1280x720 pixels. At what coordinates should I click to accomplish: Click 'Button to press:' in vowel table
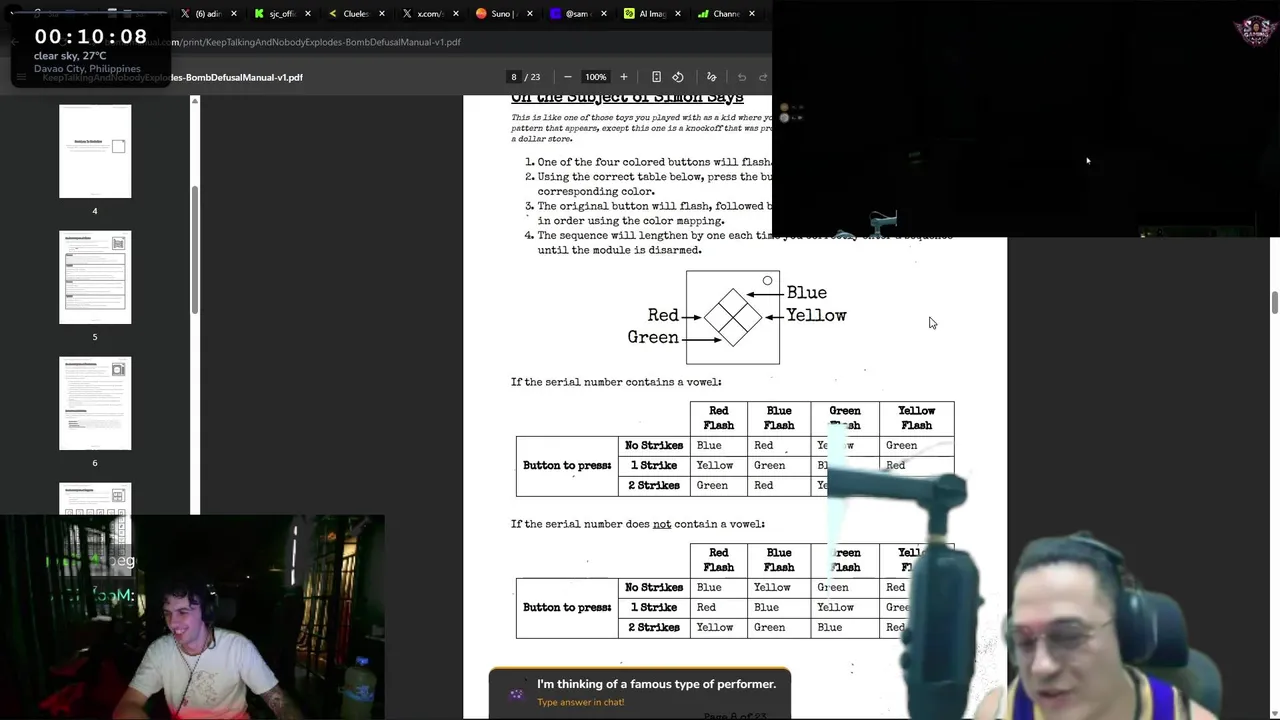click(x=567, y=465)
